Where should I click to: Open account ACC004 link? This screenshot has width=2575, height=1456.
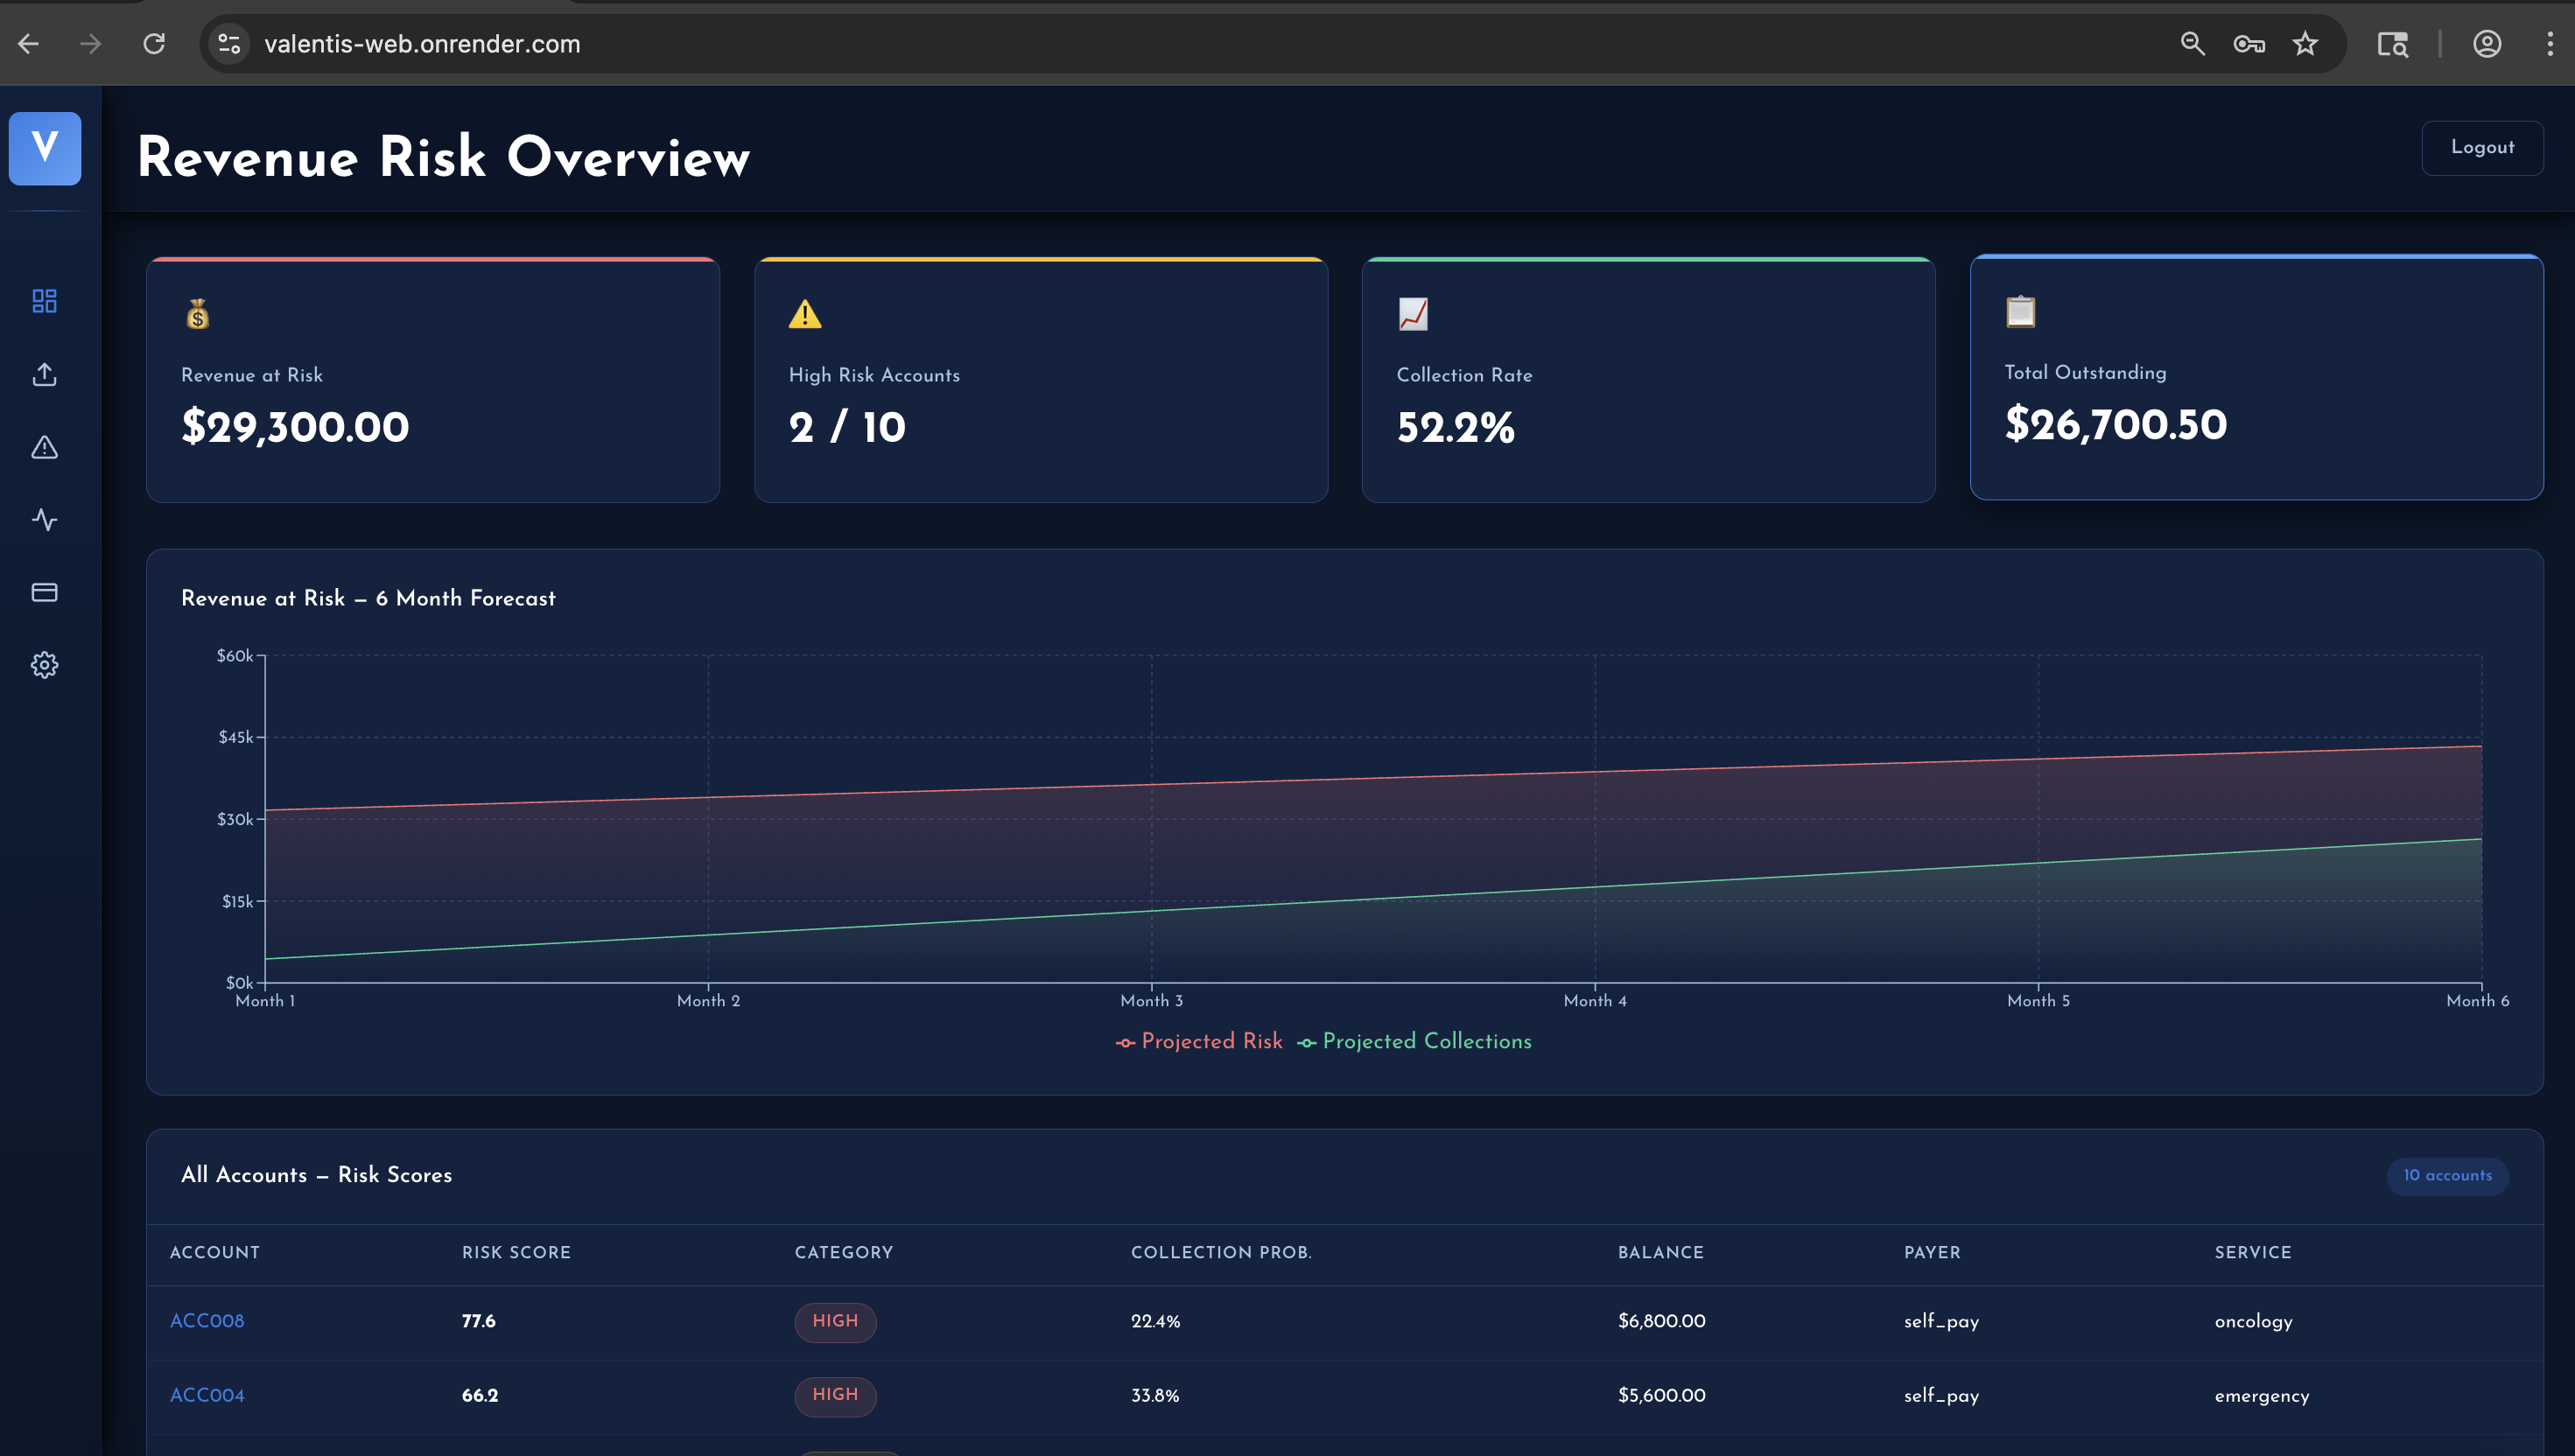(x=207, y=1395)
